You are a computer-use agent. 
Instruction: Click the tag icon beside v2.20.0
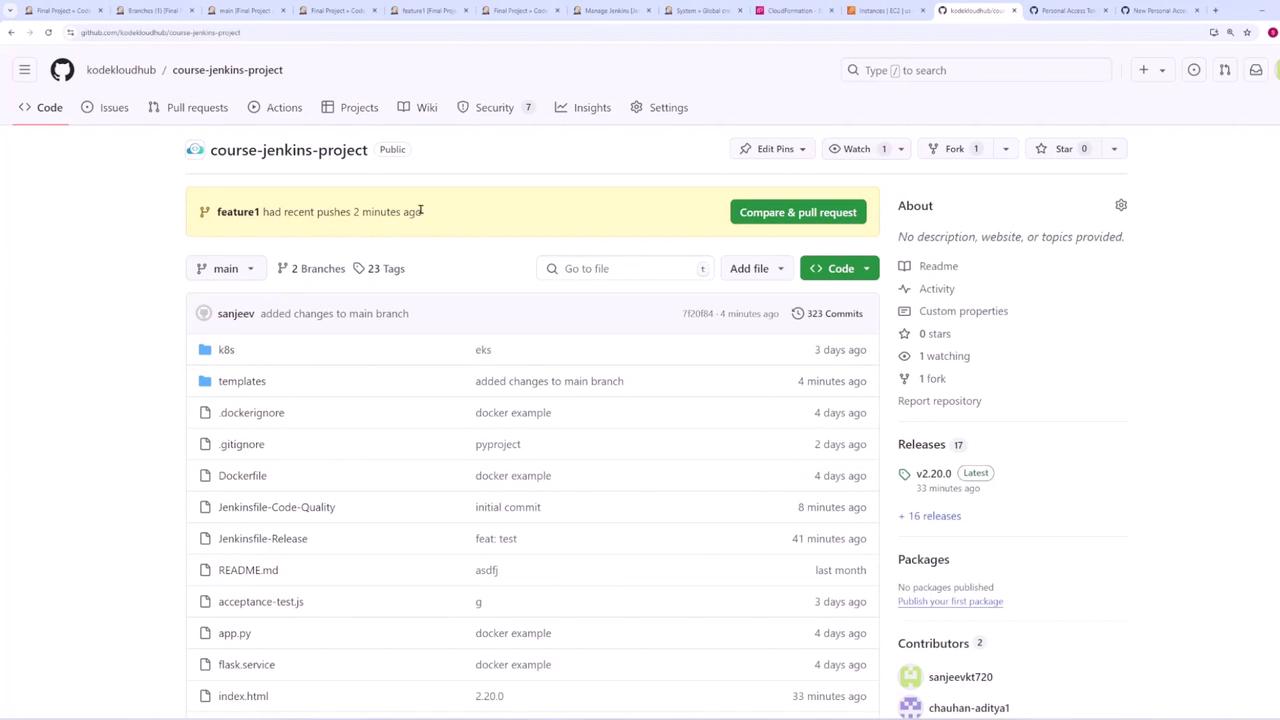[x=905, y=474]
